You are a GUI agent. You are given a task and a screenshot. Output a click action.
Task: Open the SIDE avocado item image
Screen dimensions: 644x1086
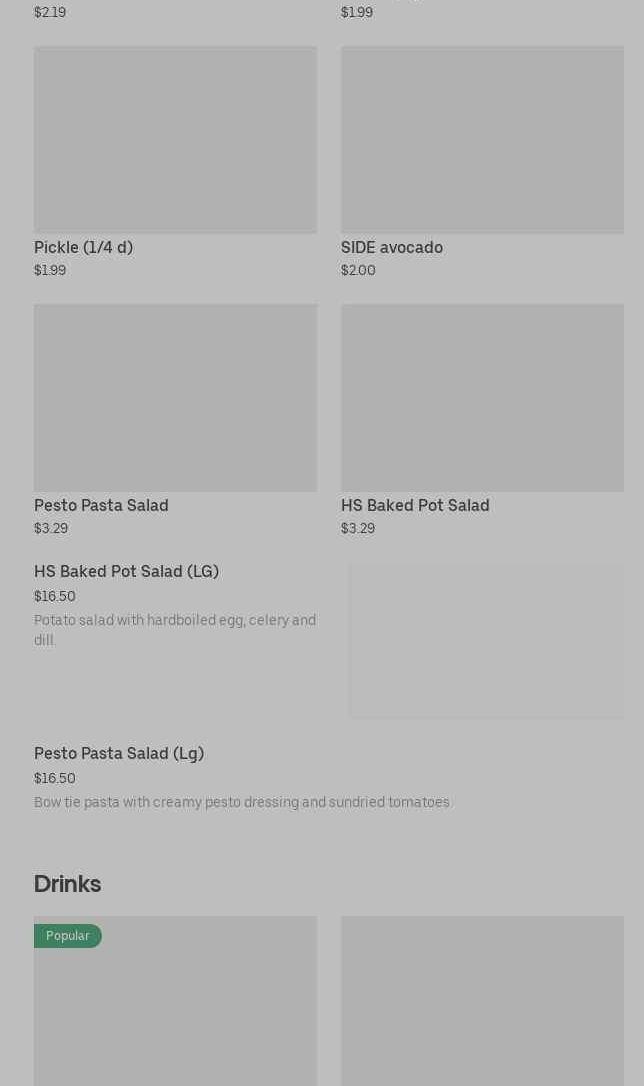point(482,139)
